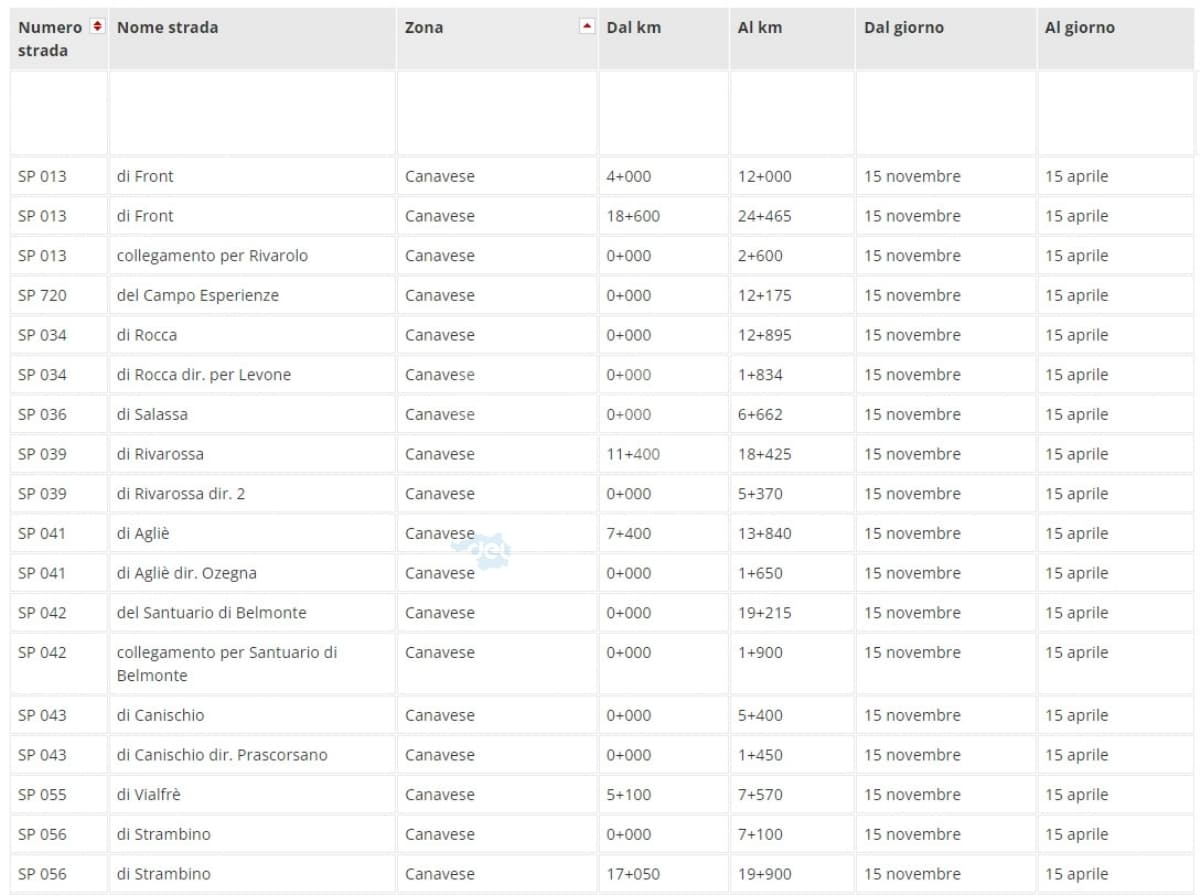
Task: Click the sort icon beside Numero strada
Action: click(97, 26)
